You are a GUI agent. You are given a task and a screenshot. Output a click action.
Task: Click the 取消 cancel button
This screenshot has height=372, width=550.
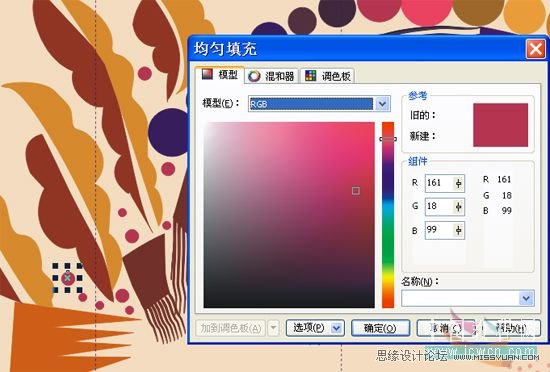[x=446, y=328]
